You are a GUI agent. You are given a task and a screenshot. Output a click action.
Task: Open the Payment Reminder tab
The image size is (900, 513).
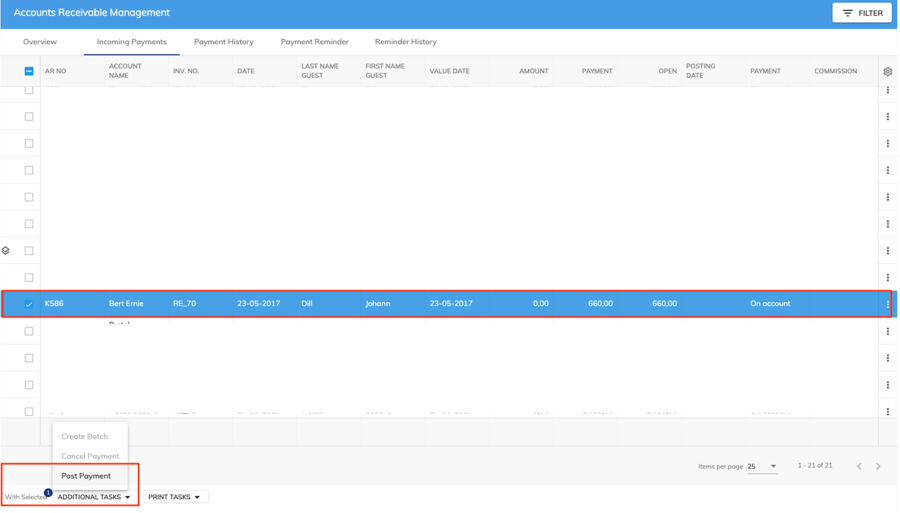click(314, 42)
